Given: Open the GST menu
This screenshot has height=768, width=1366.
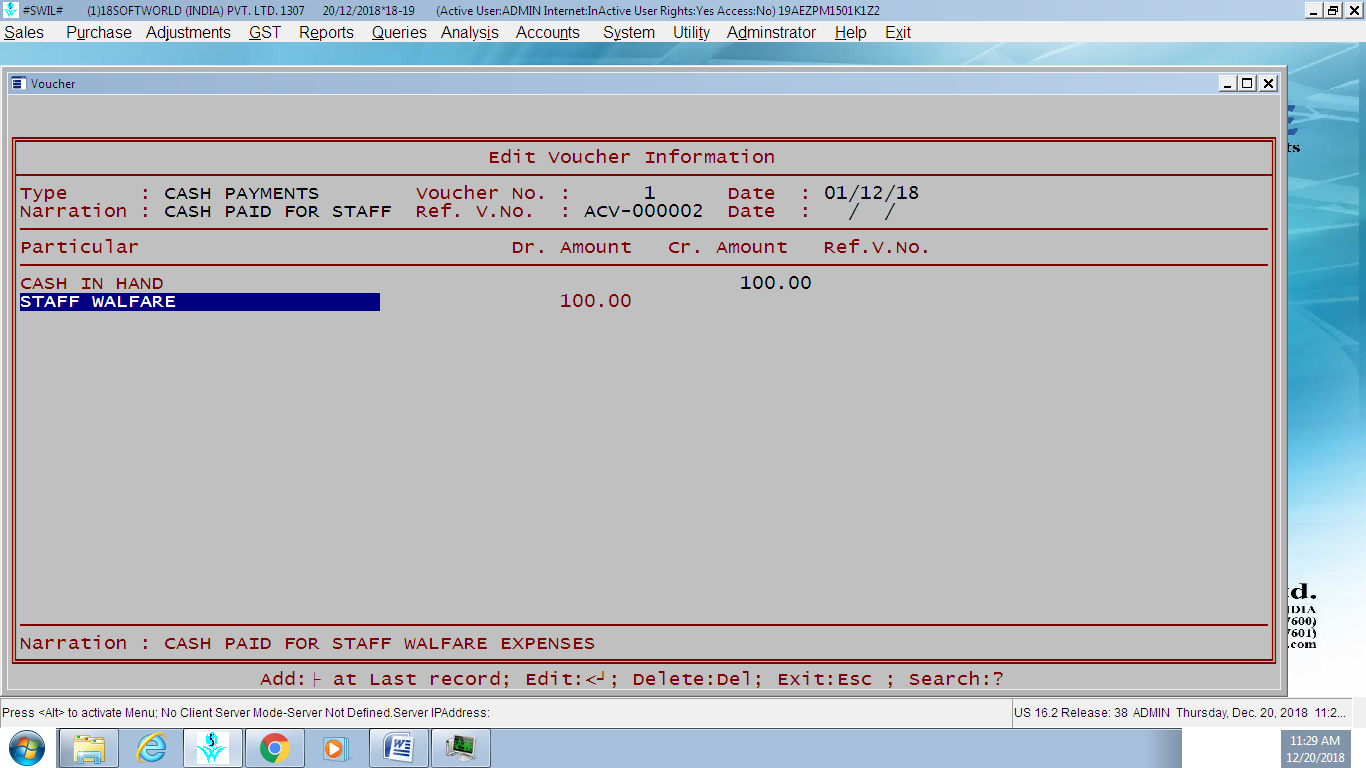Looking at the screenshot, I should 265,32.
